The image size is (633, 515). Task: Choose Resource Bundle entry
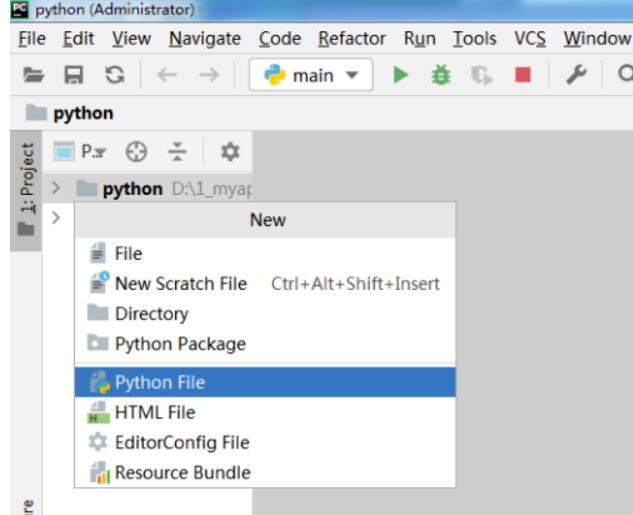[265, 473]
